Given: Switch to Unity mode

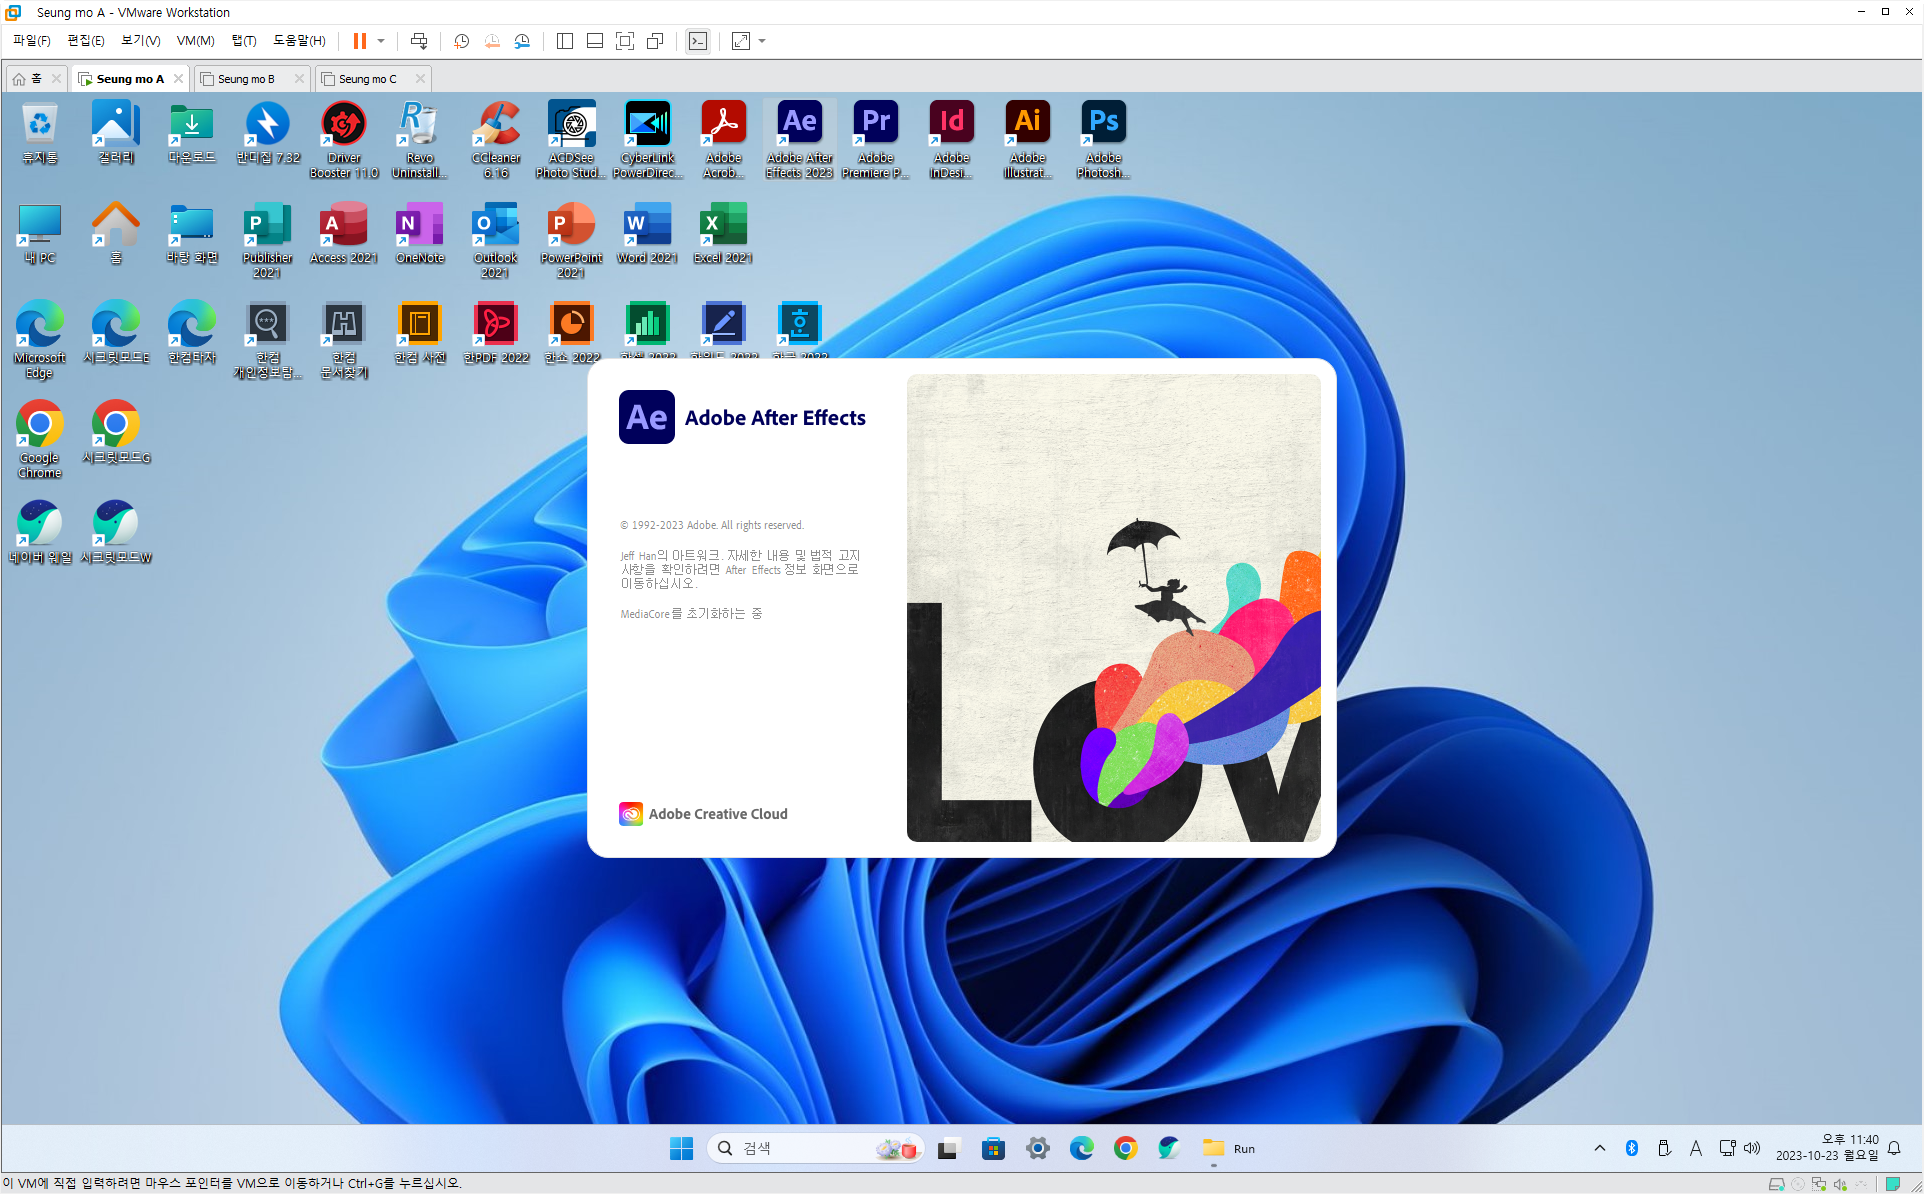Looking at the screenshot, I should [655, 41].
